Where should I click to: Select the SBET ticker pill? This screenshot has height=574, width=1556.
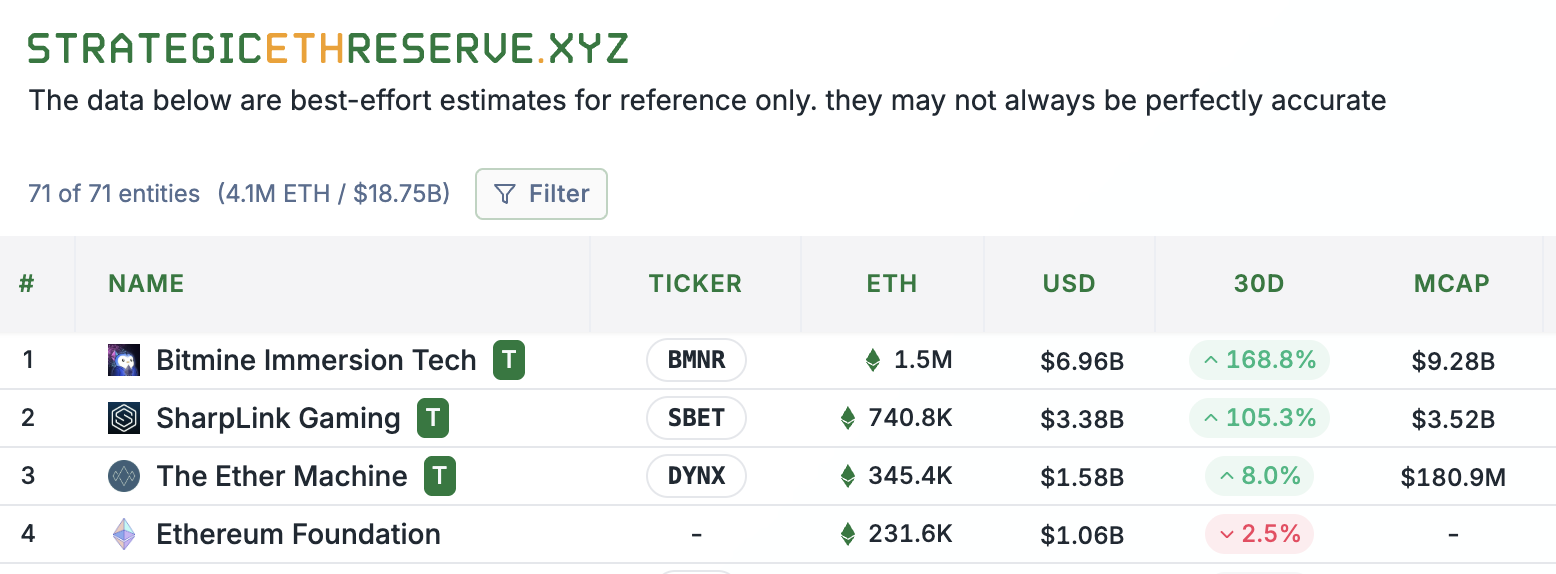(x=696, y=418)
